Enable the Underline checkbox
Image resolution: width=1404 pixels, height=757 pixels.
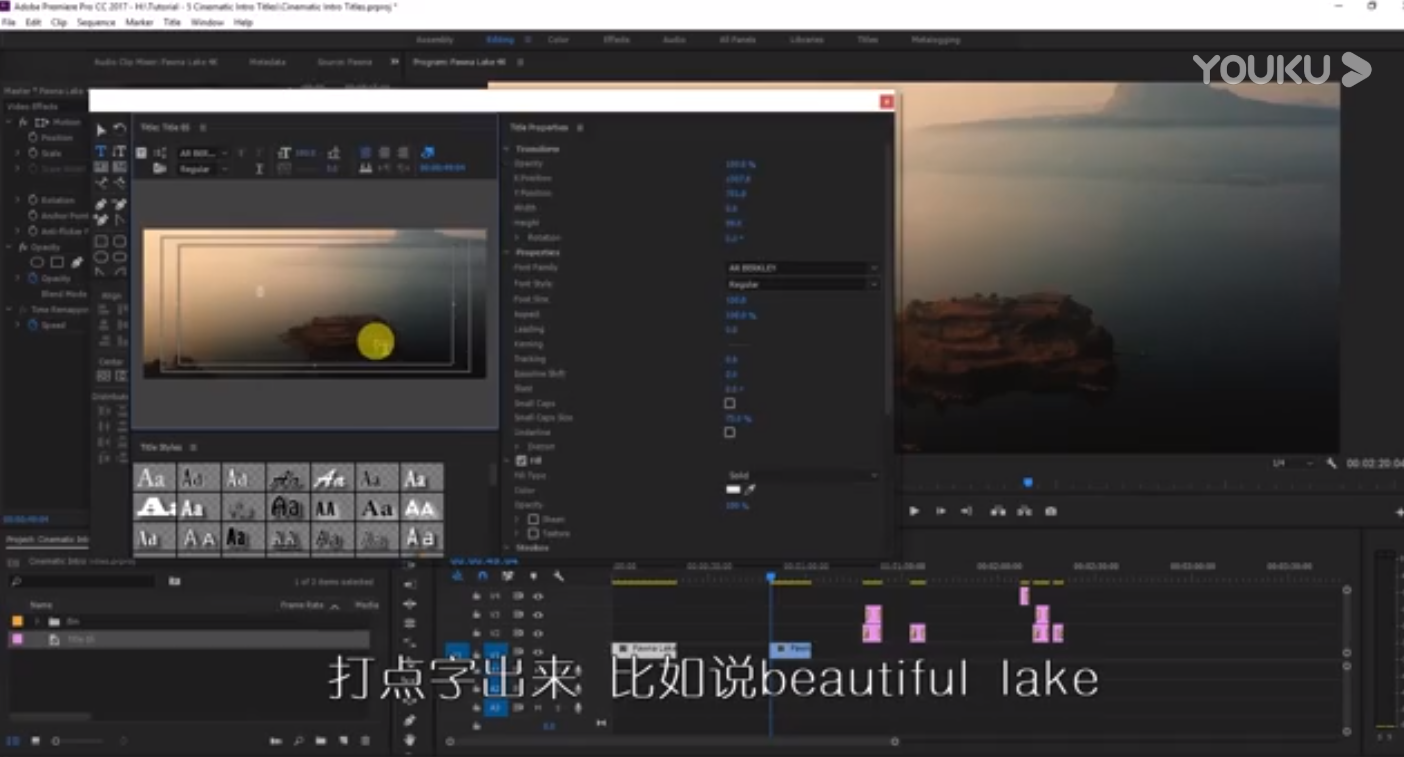729,432
